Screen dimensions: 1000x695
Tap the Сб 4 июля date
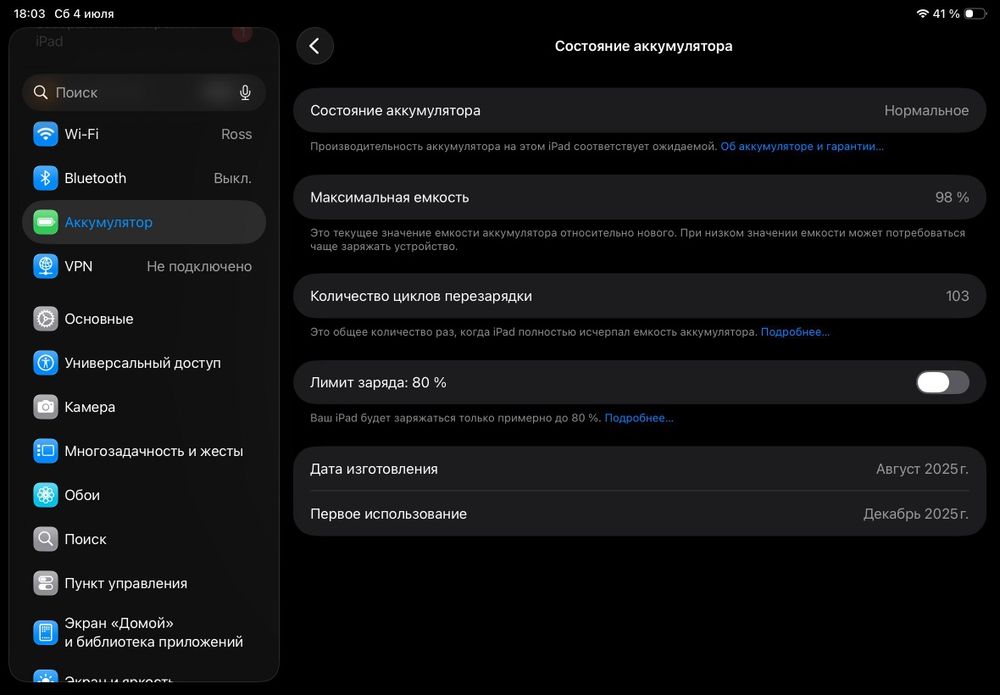84,13
